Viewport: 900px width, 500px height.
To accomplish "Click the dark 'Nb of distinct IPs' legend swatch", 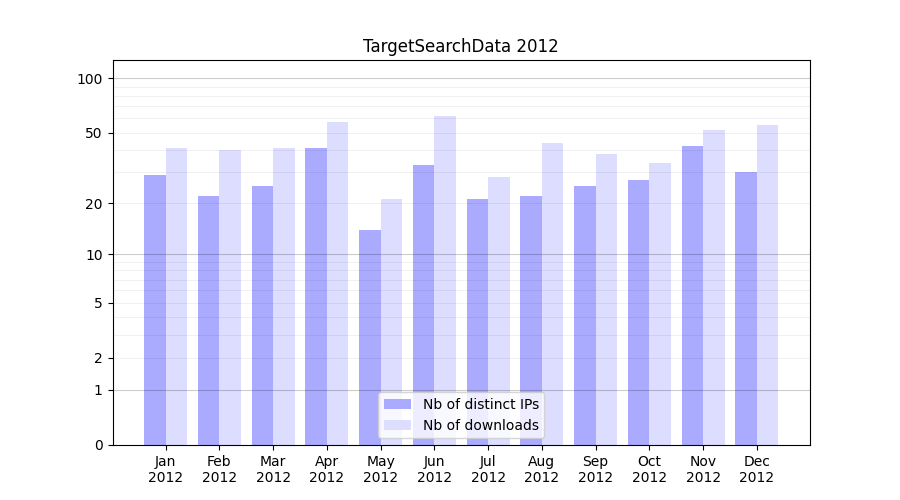I will (397, 404).
